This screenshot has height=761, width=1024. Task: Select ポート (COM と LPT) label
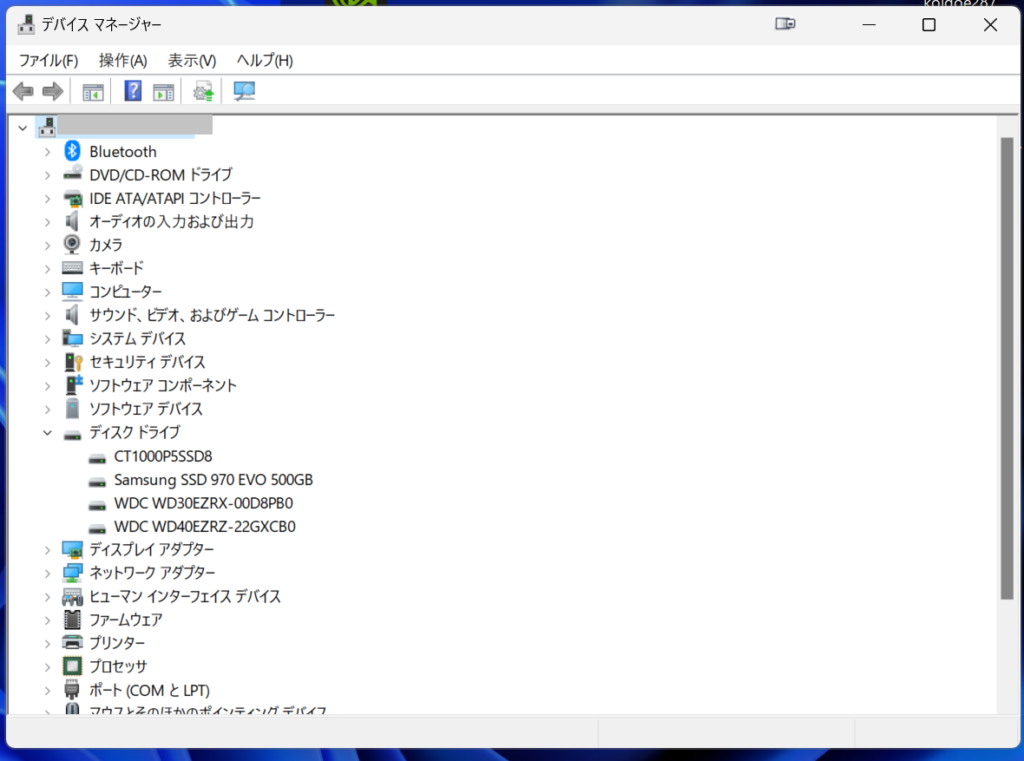(x=150, y=690)
